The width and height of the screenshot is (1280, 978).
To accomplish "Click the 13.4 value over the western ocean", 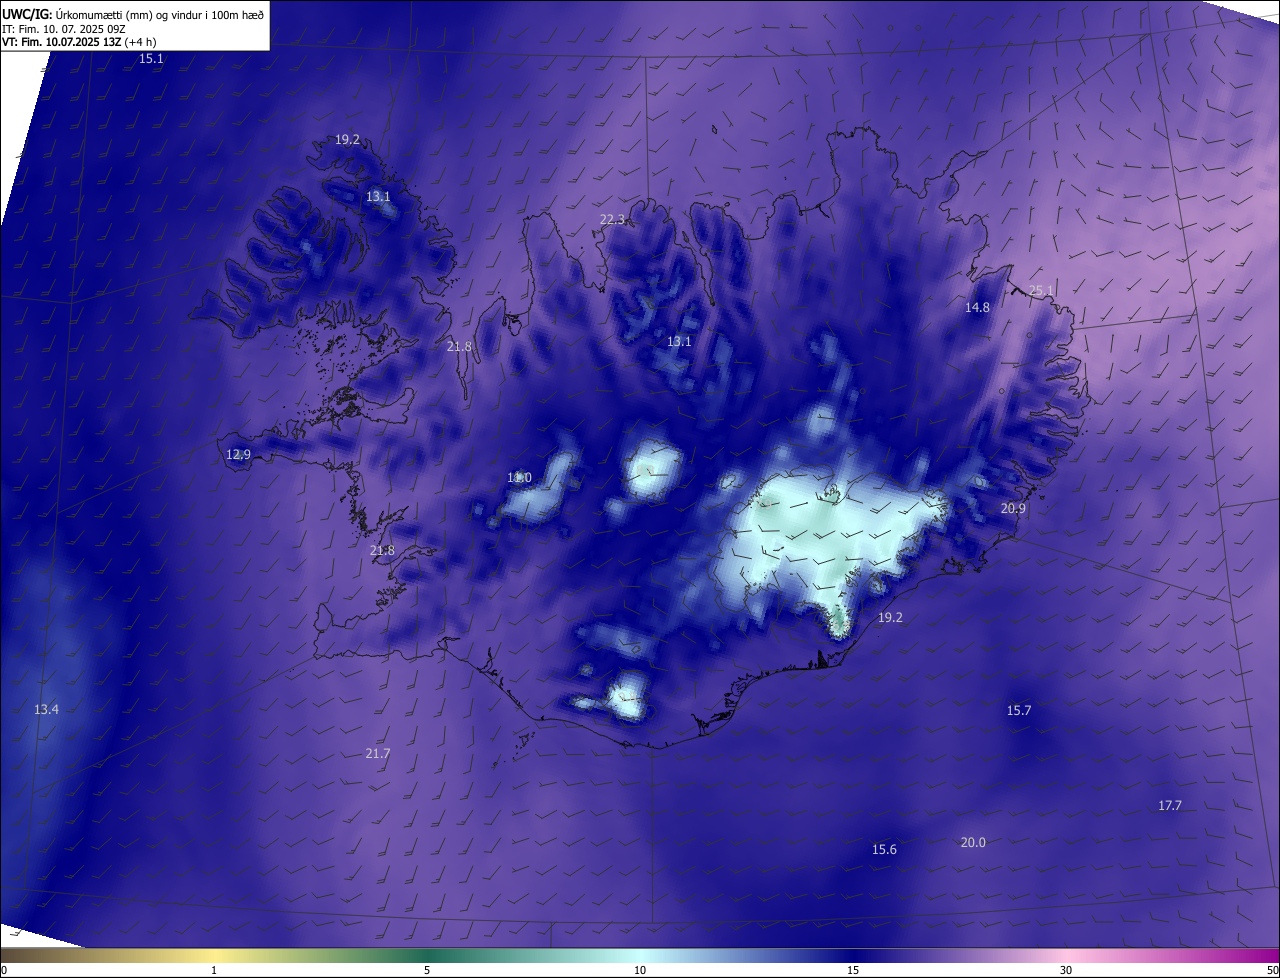I will pos(46,710).
